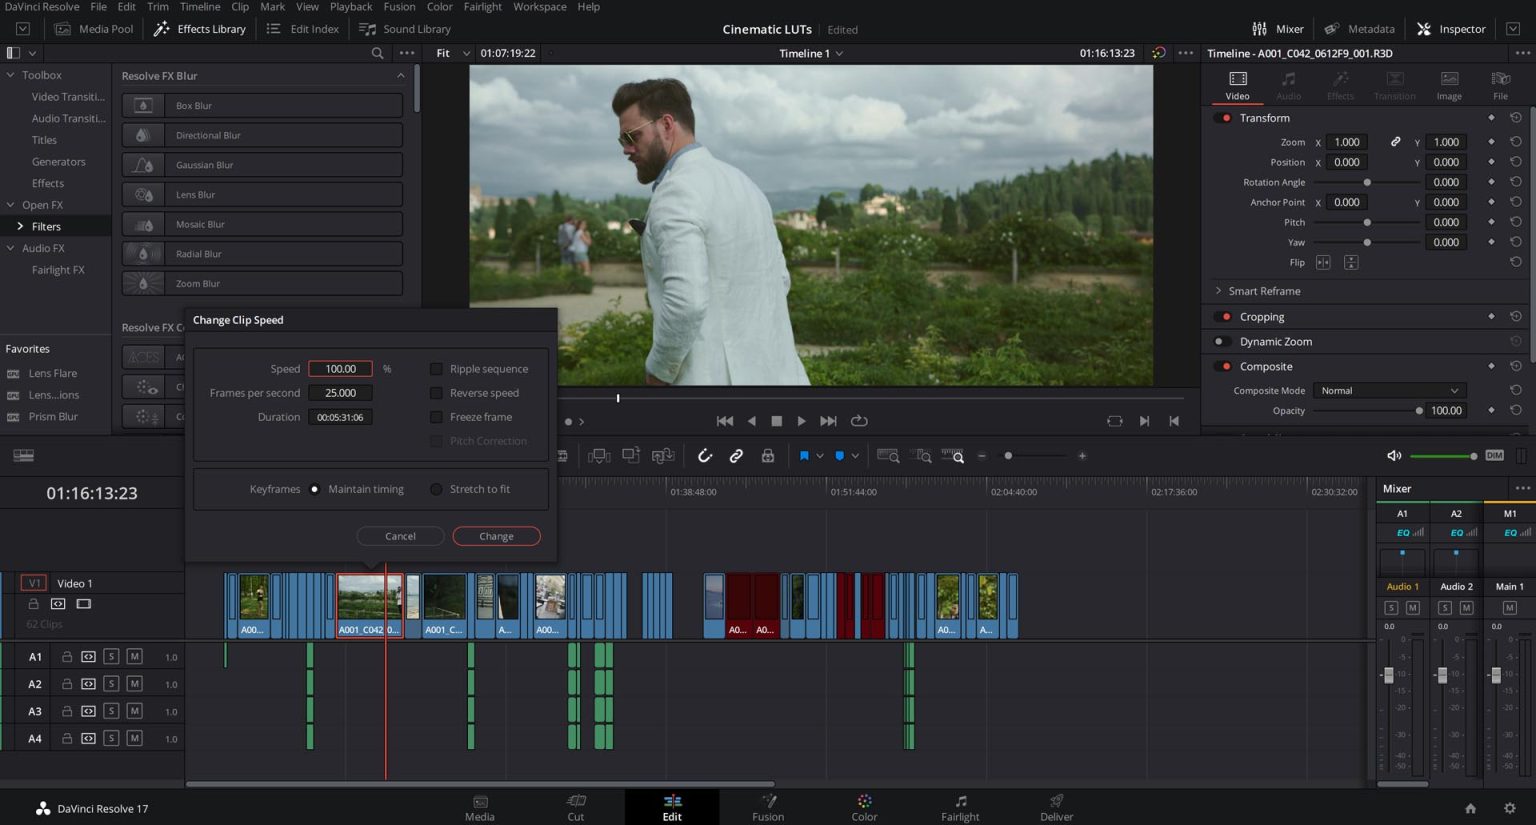Open the Mixer panel
Screen dimensions: 1536x825
click(x=1278, y=29)
